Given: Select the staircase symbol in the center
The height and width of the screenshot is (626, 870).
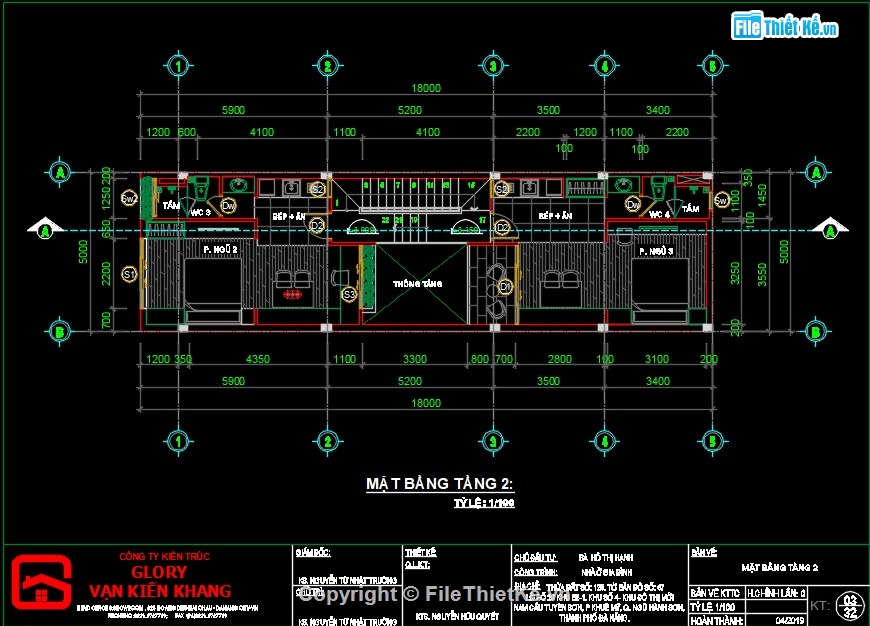Looking at the screenshot, I should coord(420,200).
